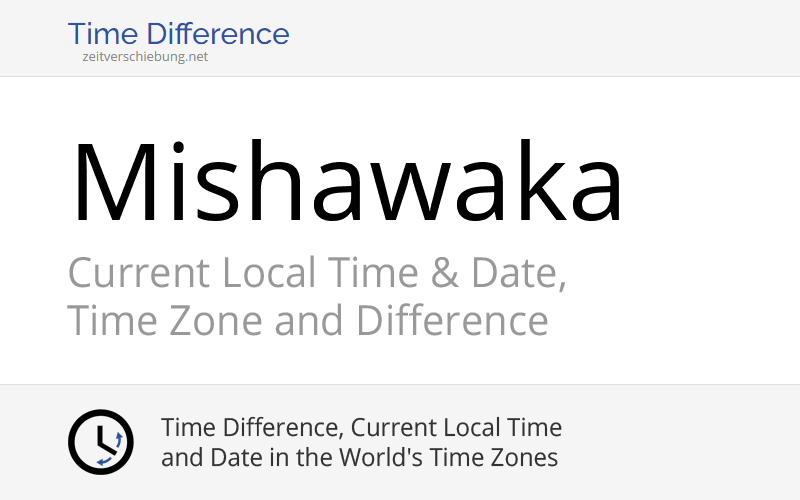Screen dimensions: 800x500
Task: Click the gray "Time Zone and Difference" line
Action: (307, 321)
